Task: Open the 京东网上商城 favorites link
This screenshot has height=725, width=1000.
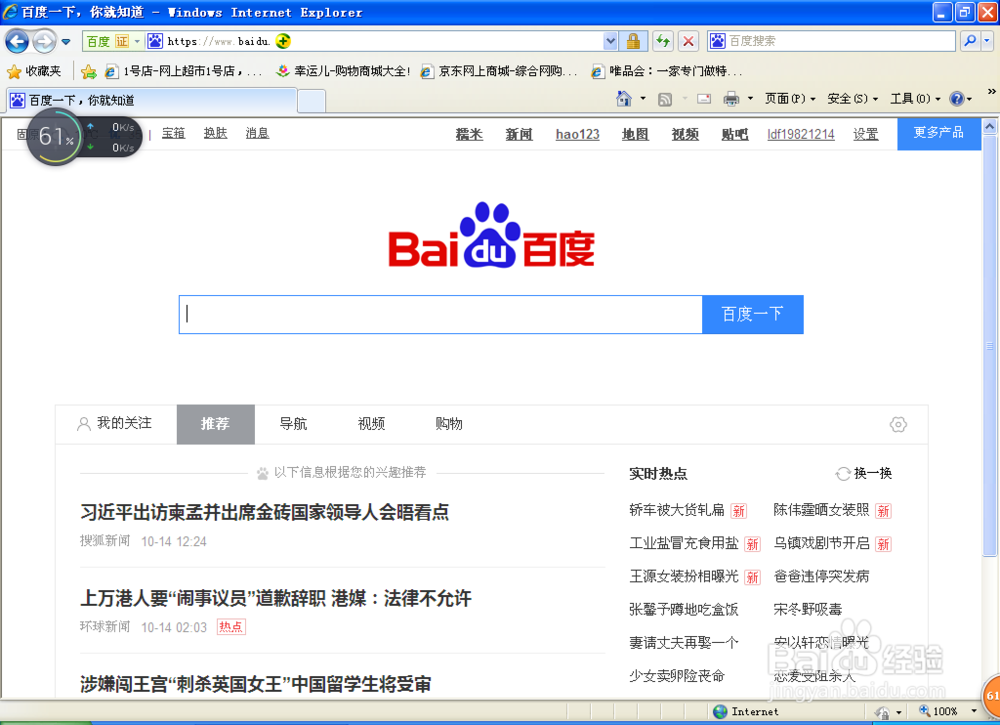Action: 498,71
